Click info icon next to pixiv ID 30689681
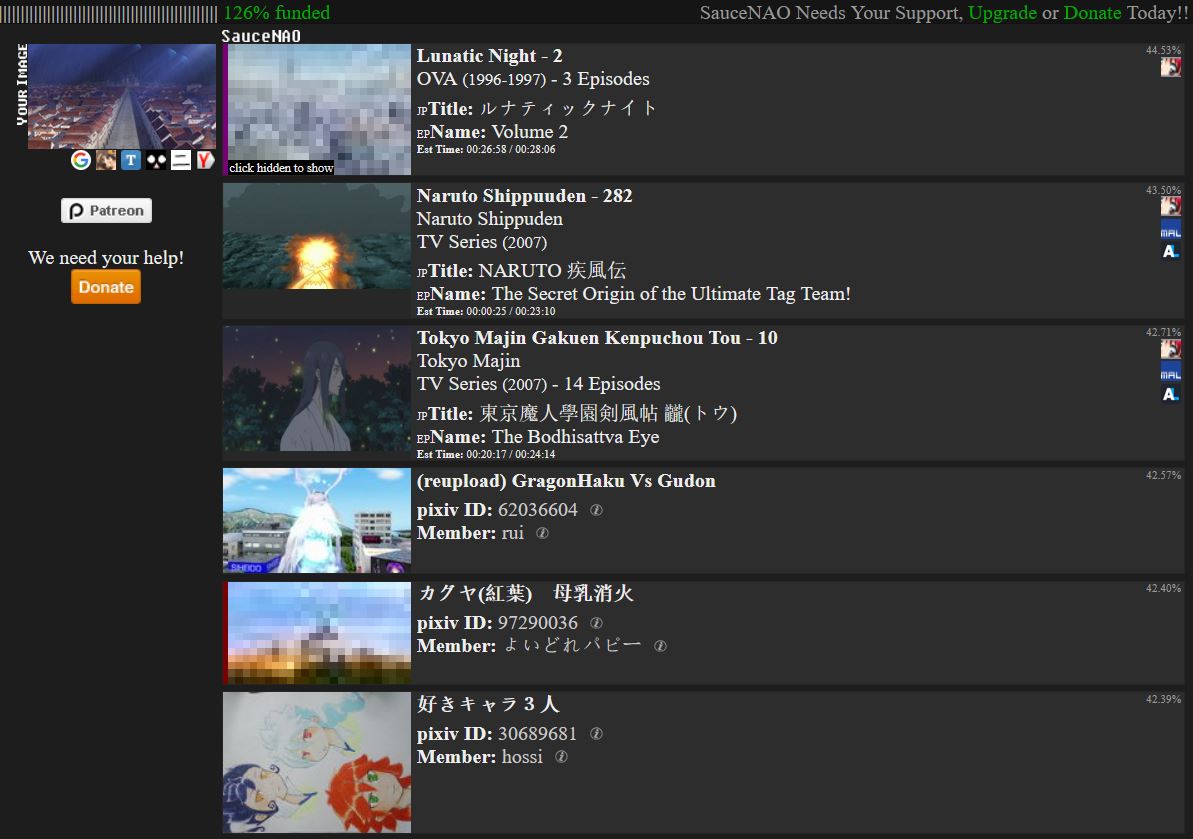The height and width of the screenshot is (839, 1193). (x=596, y=734)
